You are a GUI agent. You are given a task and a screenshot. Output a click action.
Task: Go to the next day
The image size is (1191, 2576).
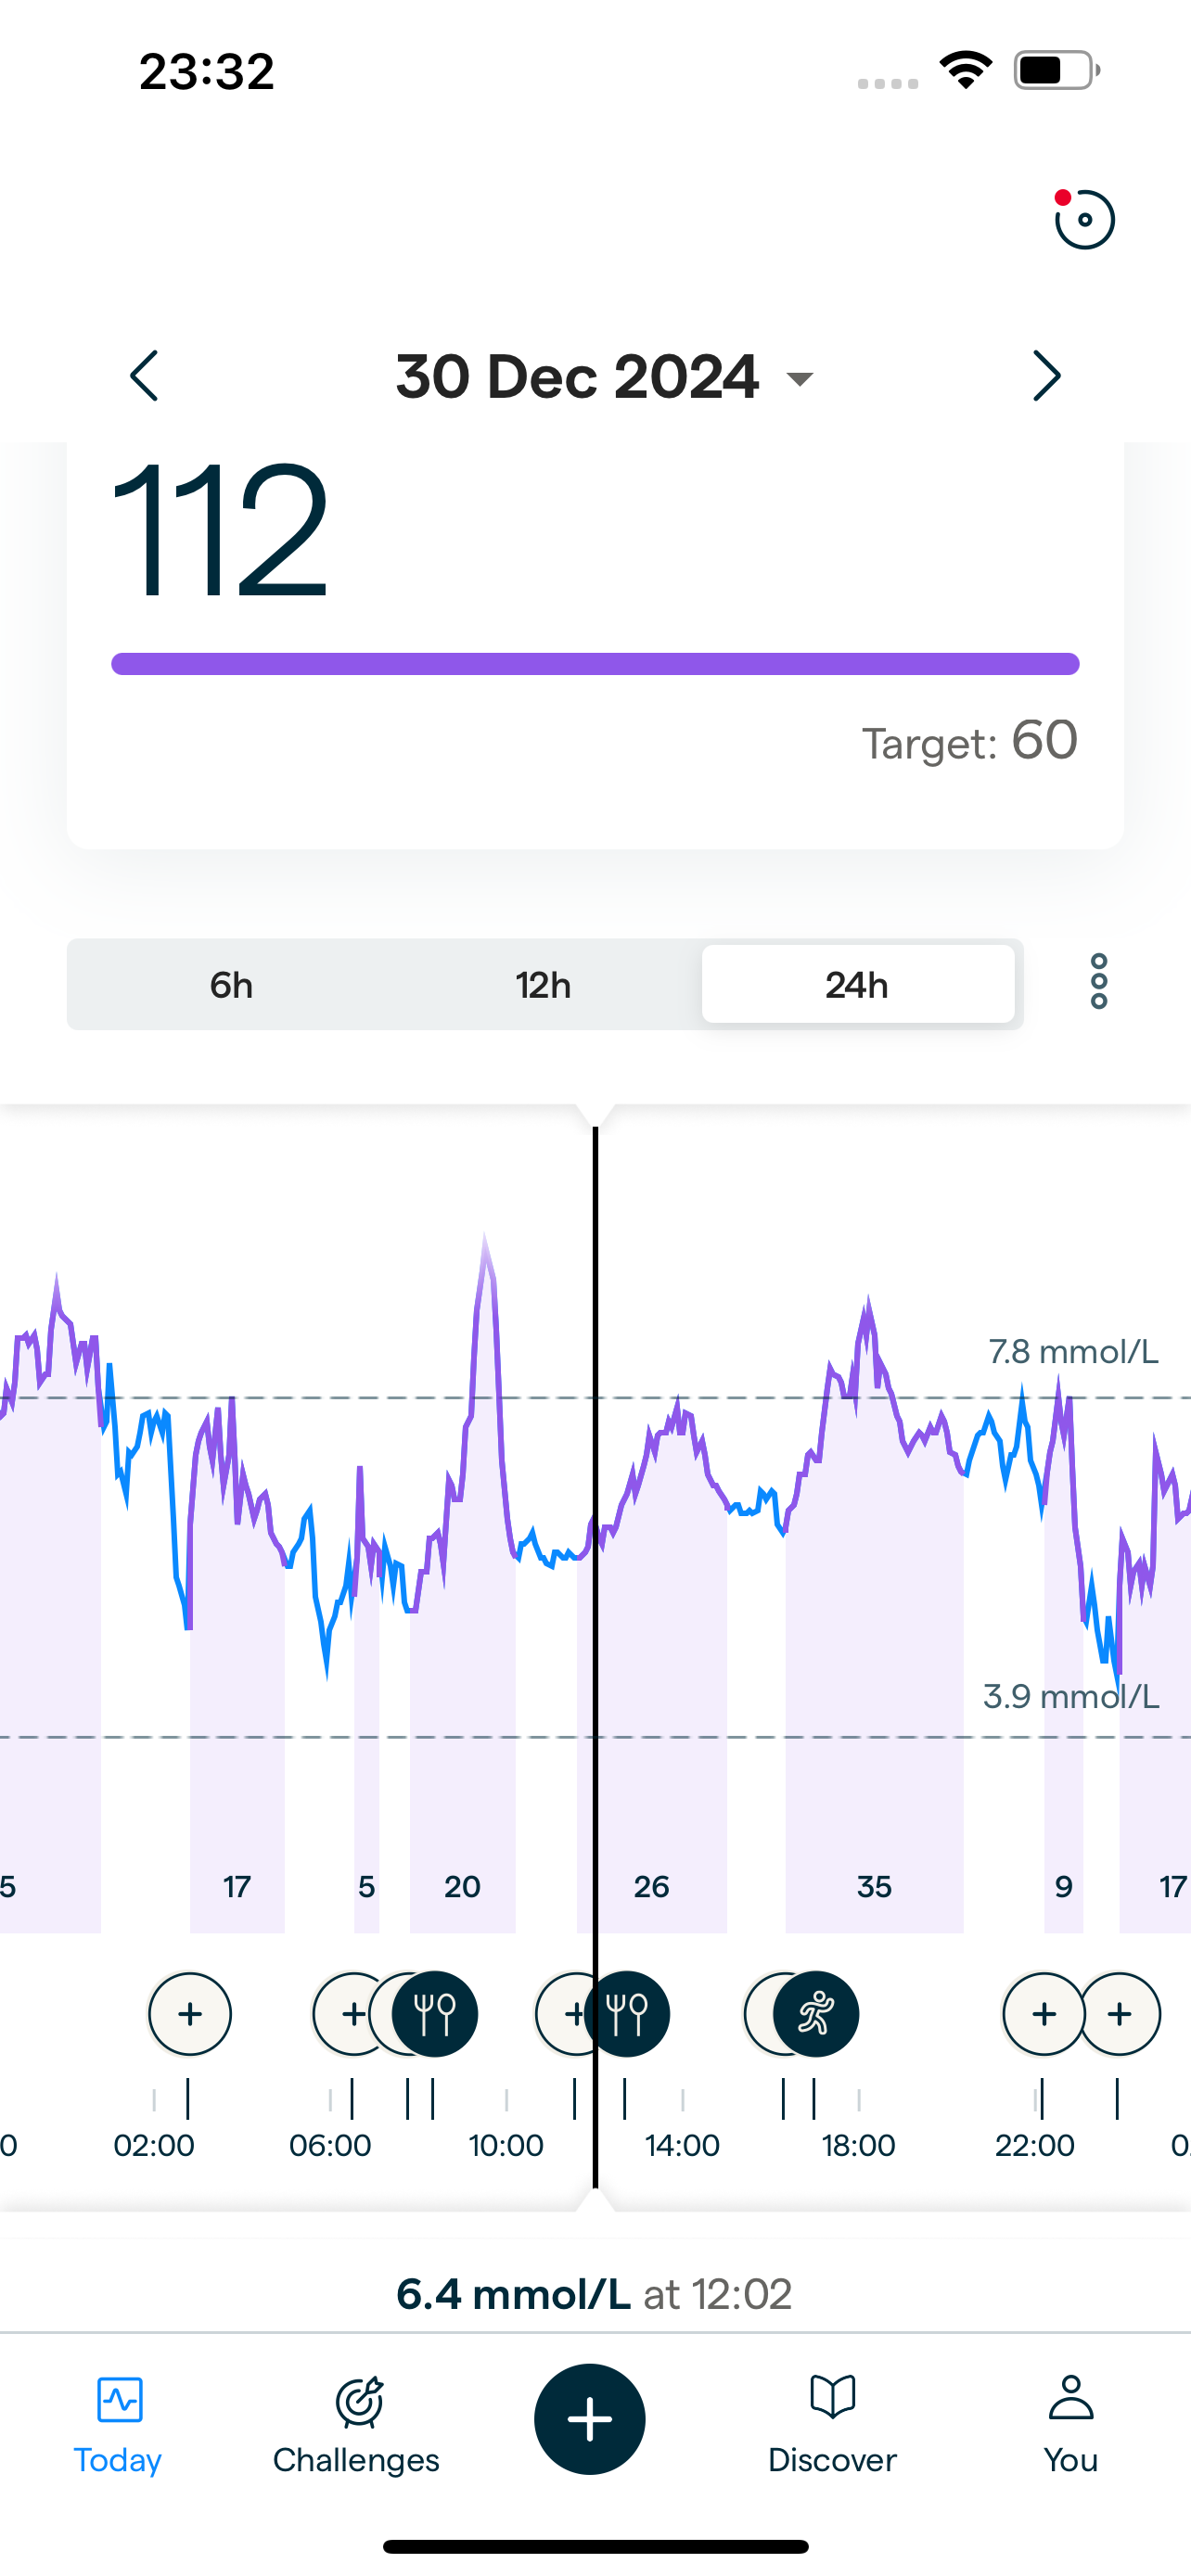coord(1046,376)
